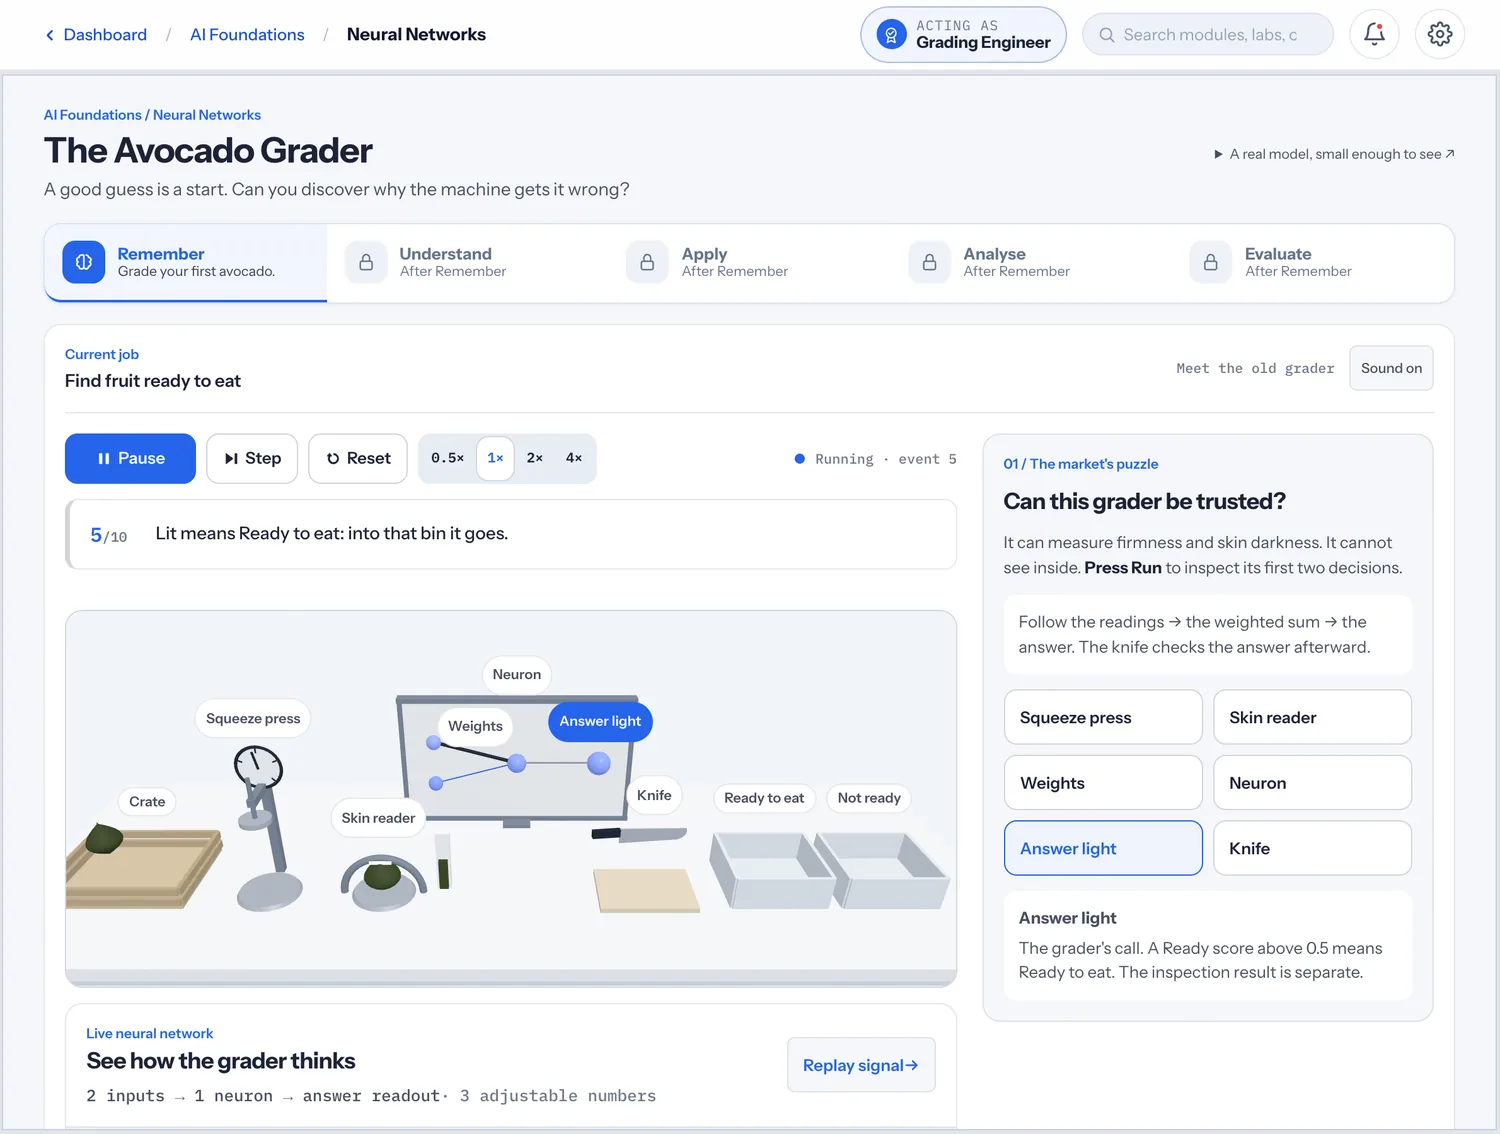Open the Analyse tab
Image resolution: width=1500 pixels, height=1134 pixels.
point(1031,262)
